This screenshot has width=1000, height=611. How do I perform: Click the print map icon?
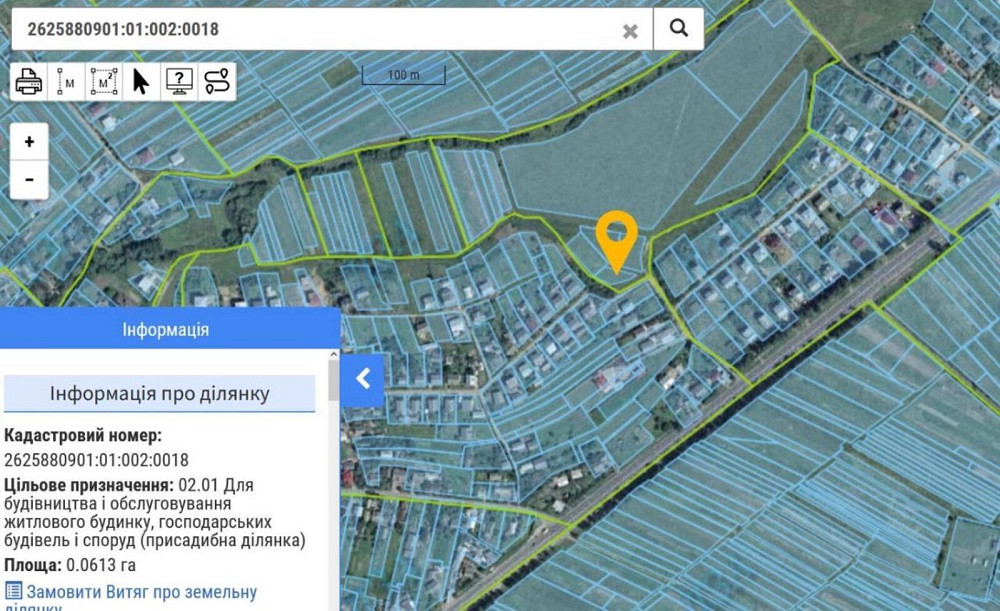(29, 82)
